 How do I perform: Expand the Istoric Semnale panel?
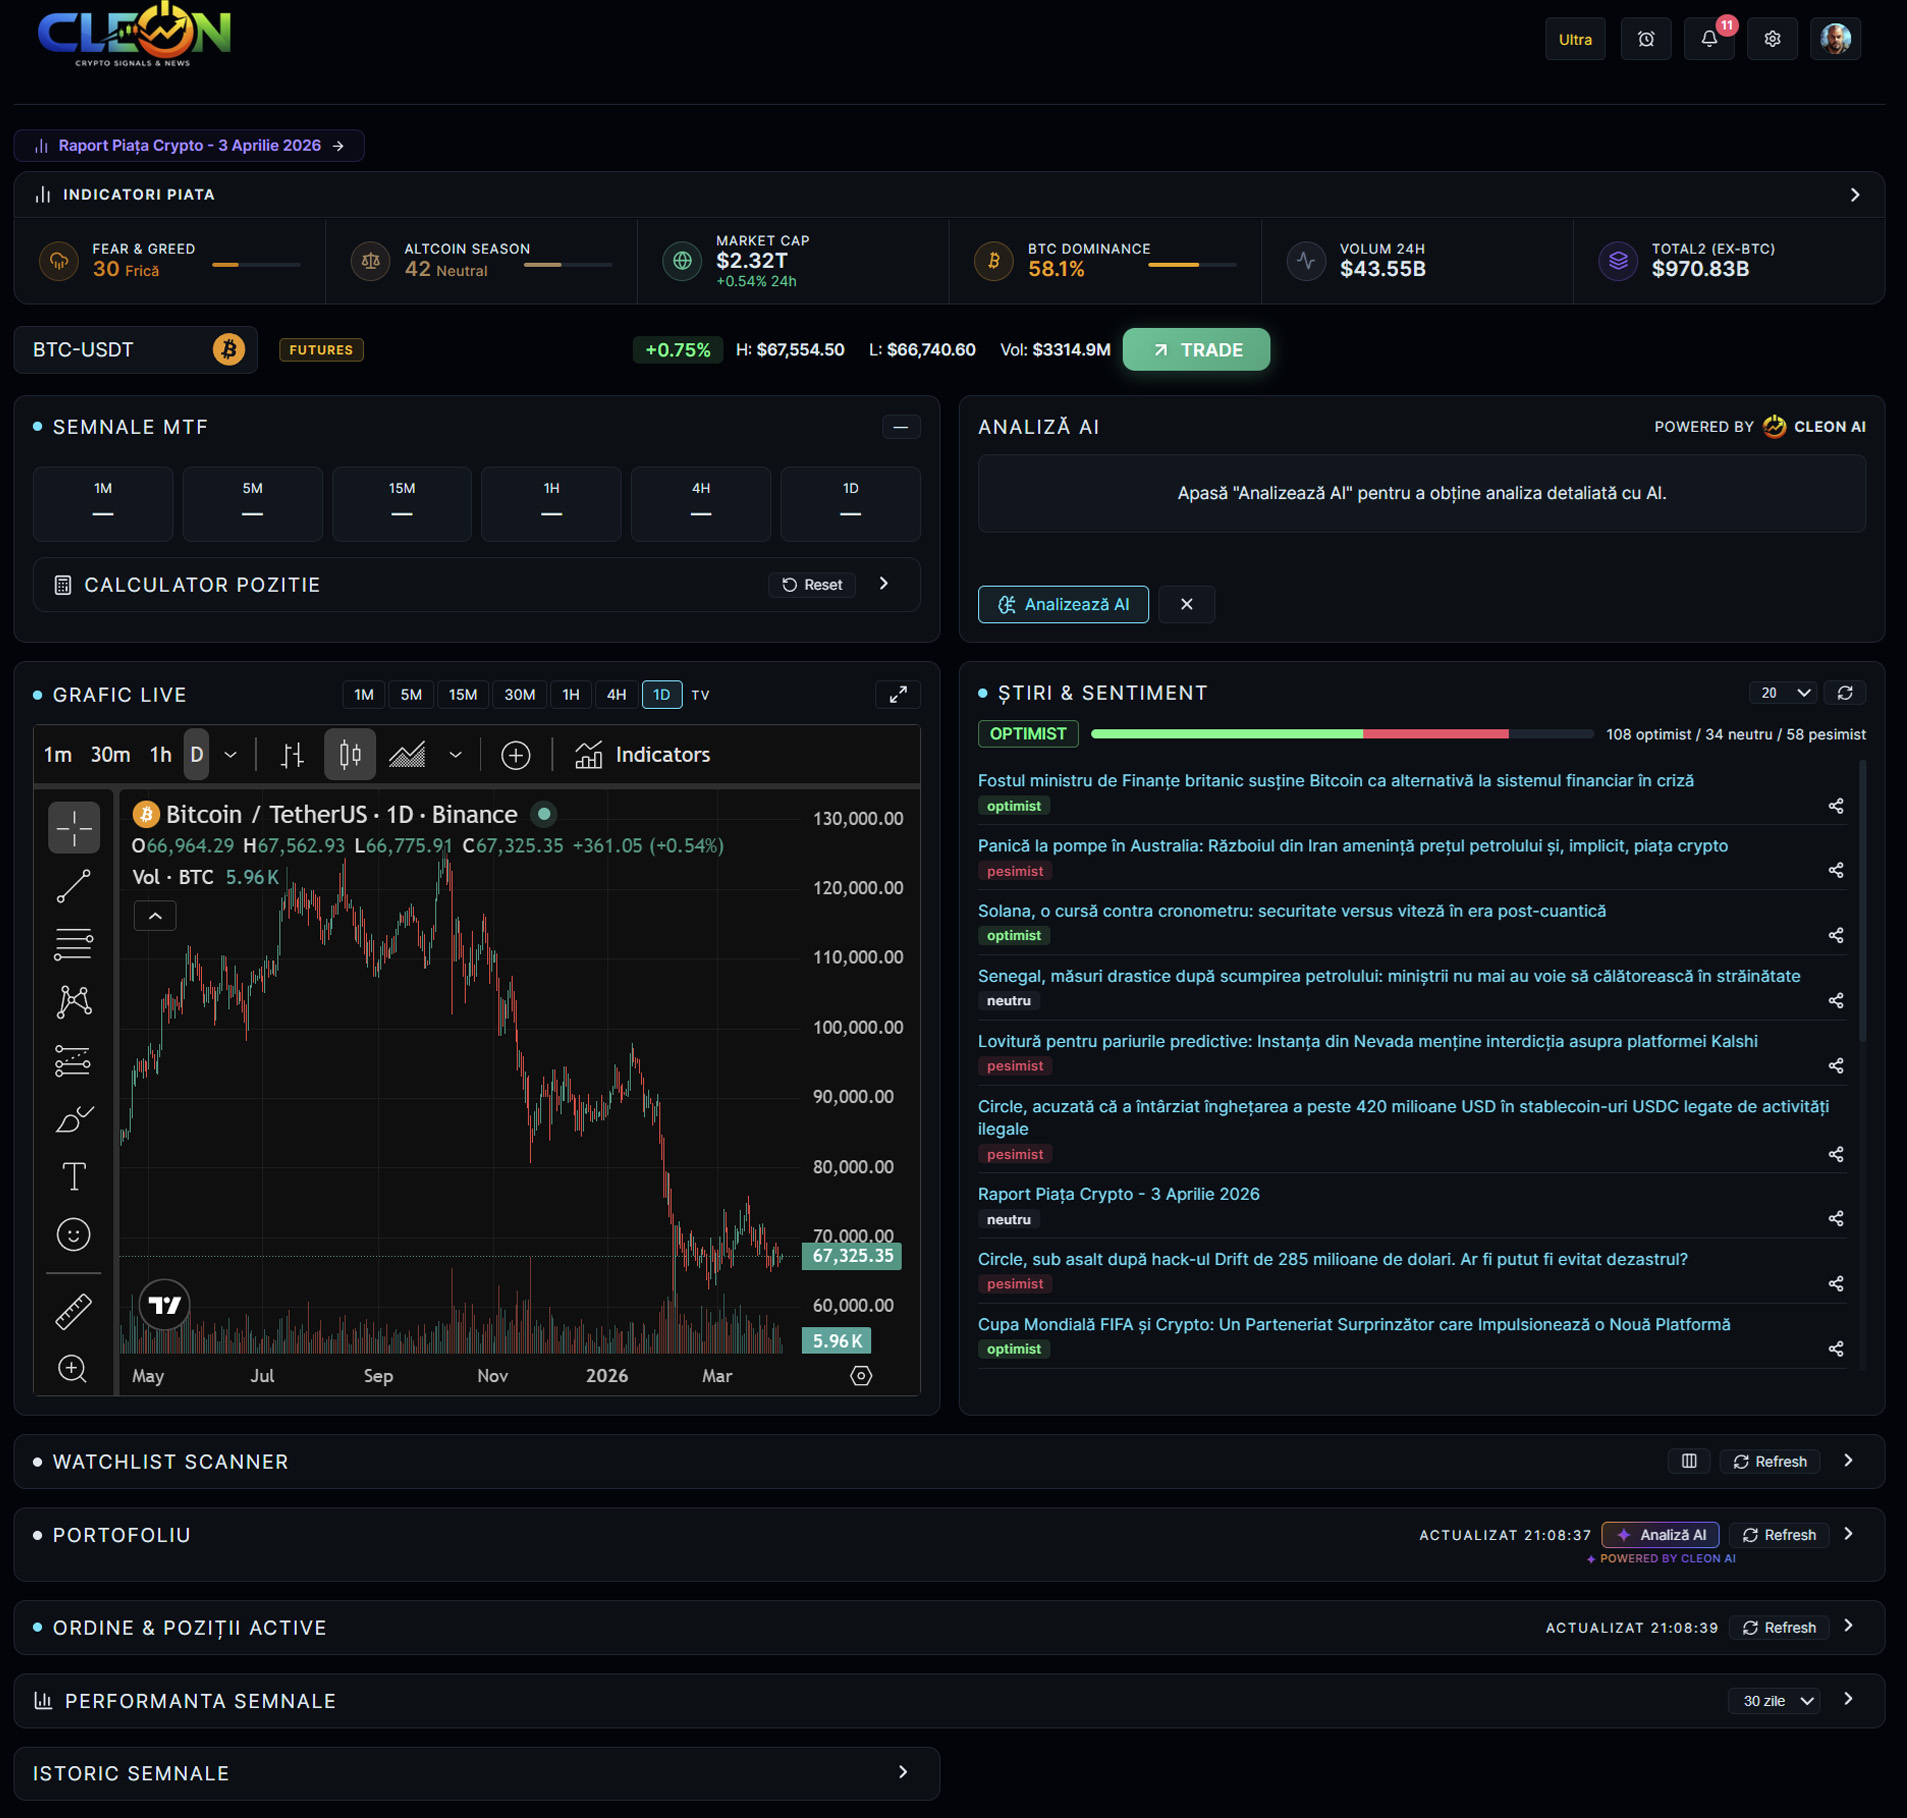(904, 1772)
